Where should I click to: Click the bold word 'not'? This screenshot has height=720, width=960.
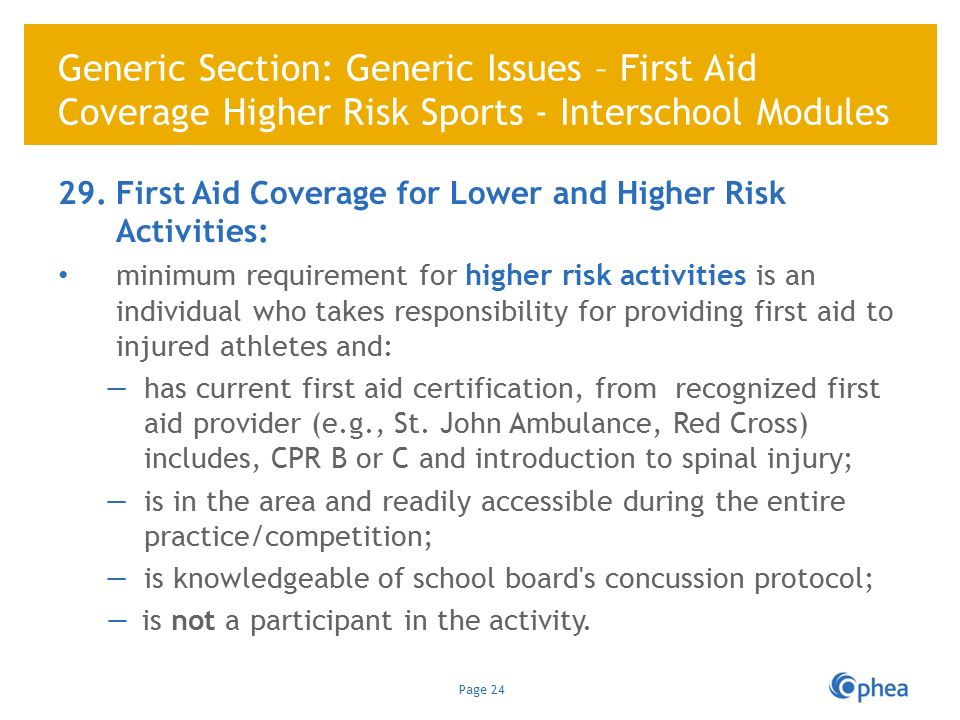(x=193, y=621)
